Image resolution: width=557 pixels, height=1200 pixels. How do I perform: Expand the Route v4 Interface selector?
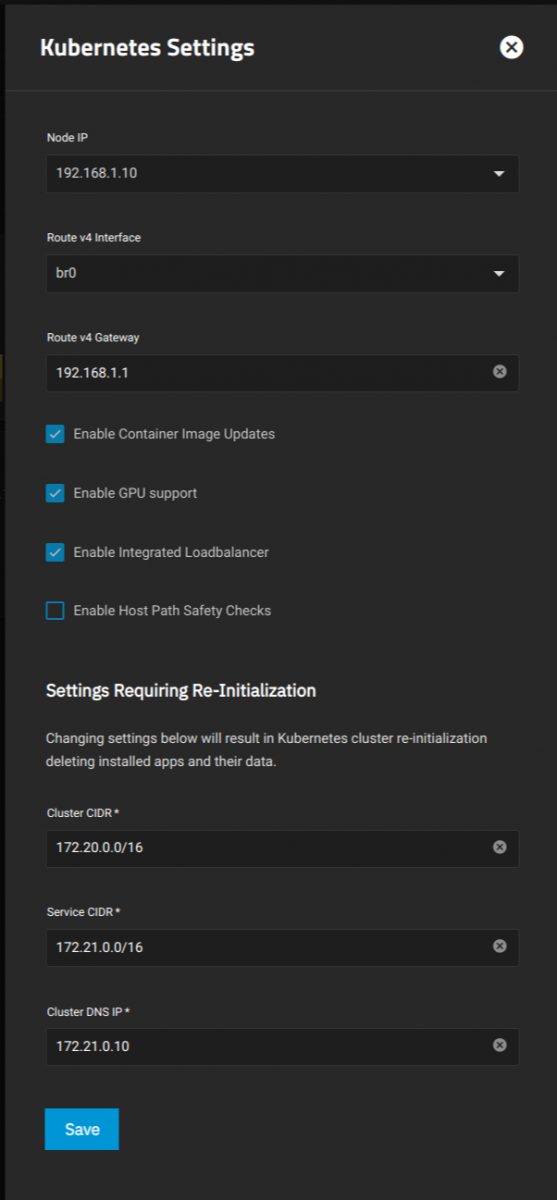282,272
